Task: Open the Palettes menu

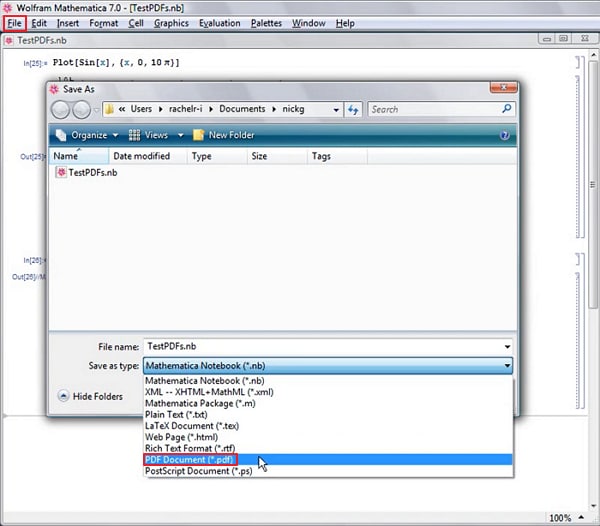Action: click(266, 23)
